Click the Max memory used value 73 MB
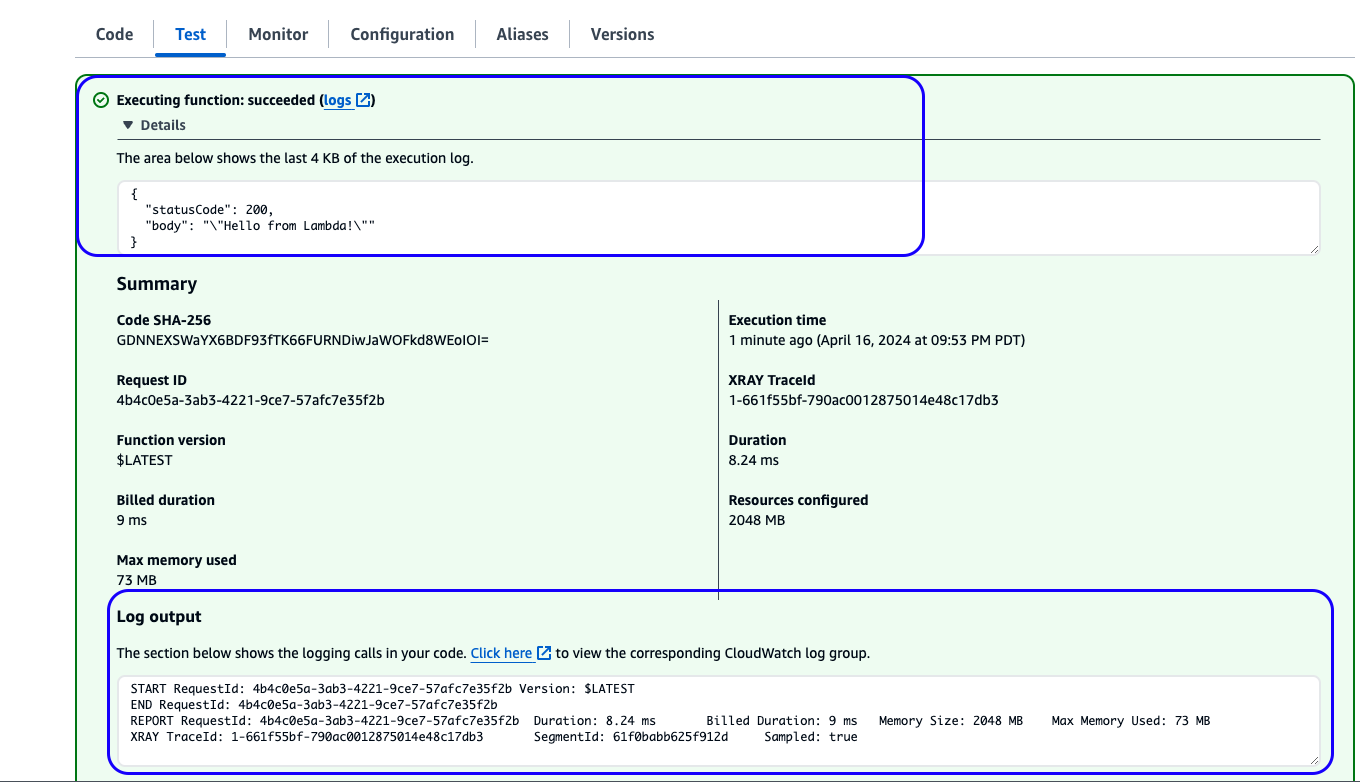Screen dimensions: 1360x782 (x=137, y=580)
